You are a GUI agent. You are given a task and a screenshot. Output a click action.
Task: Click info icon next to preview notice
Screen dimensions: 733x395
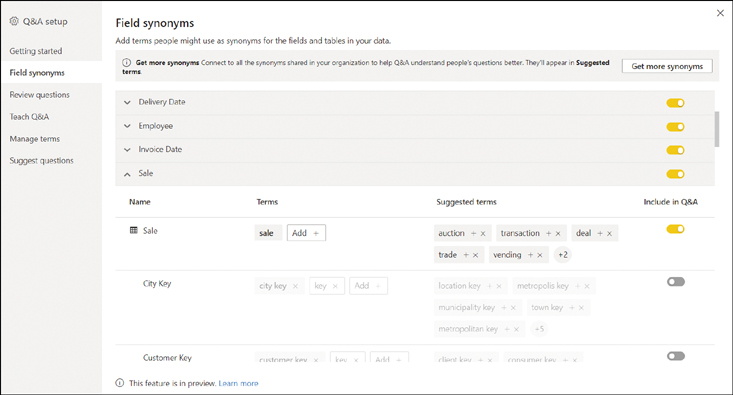120,383
